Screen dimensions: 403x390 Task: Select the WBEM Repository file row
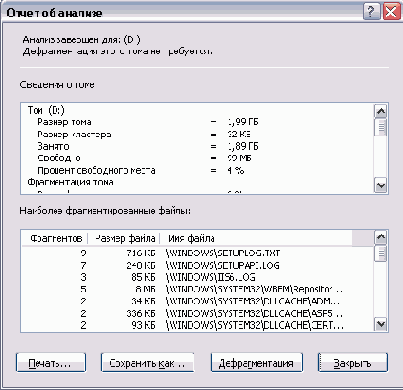(197, 289)
